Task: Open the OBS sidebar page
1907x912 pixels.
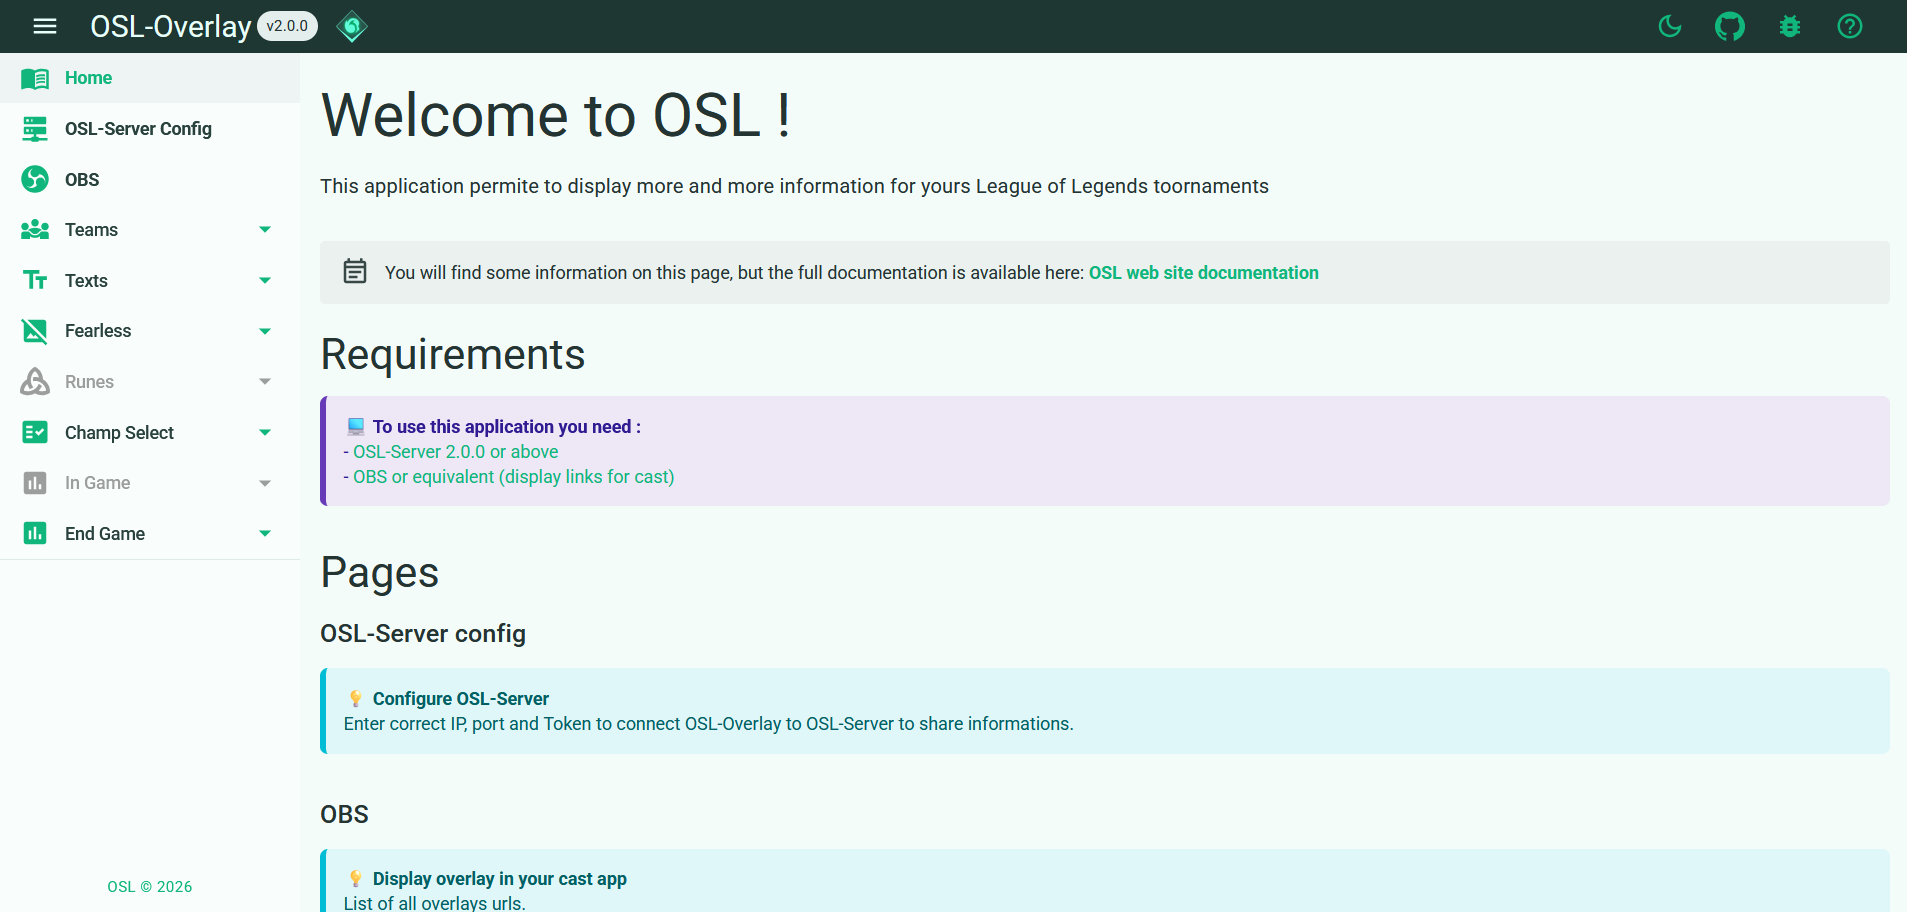Action: pyautogui.click(x=150, y=179)
